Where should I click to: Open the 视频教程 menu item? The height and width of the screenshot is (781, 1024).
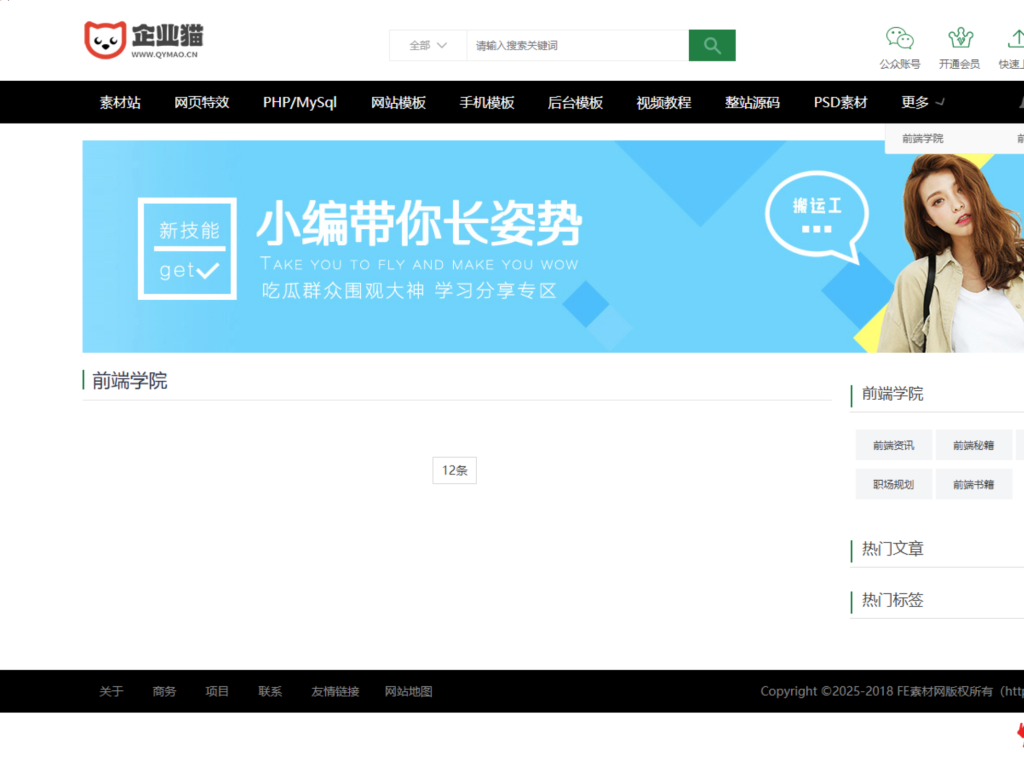(x=663, y=101)
